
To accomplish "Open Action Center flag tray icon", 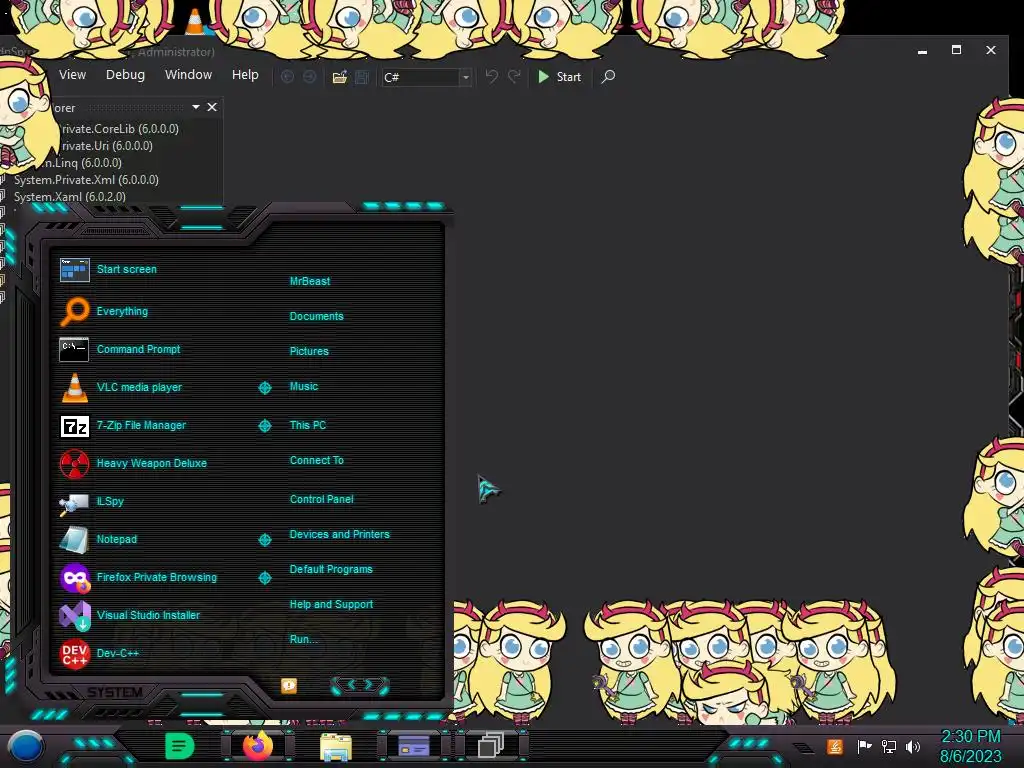I will click(x=864, y=746).
